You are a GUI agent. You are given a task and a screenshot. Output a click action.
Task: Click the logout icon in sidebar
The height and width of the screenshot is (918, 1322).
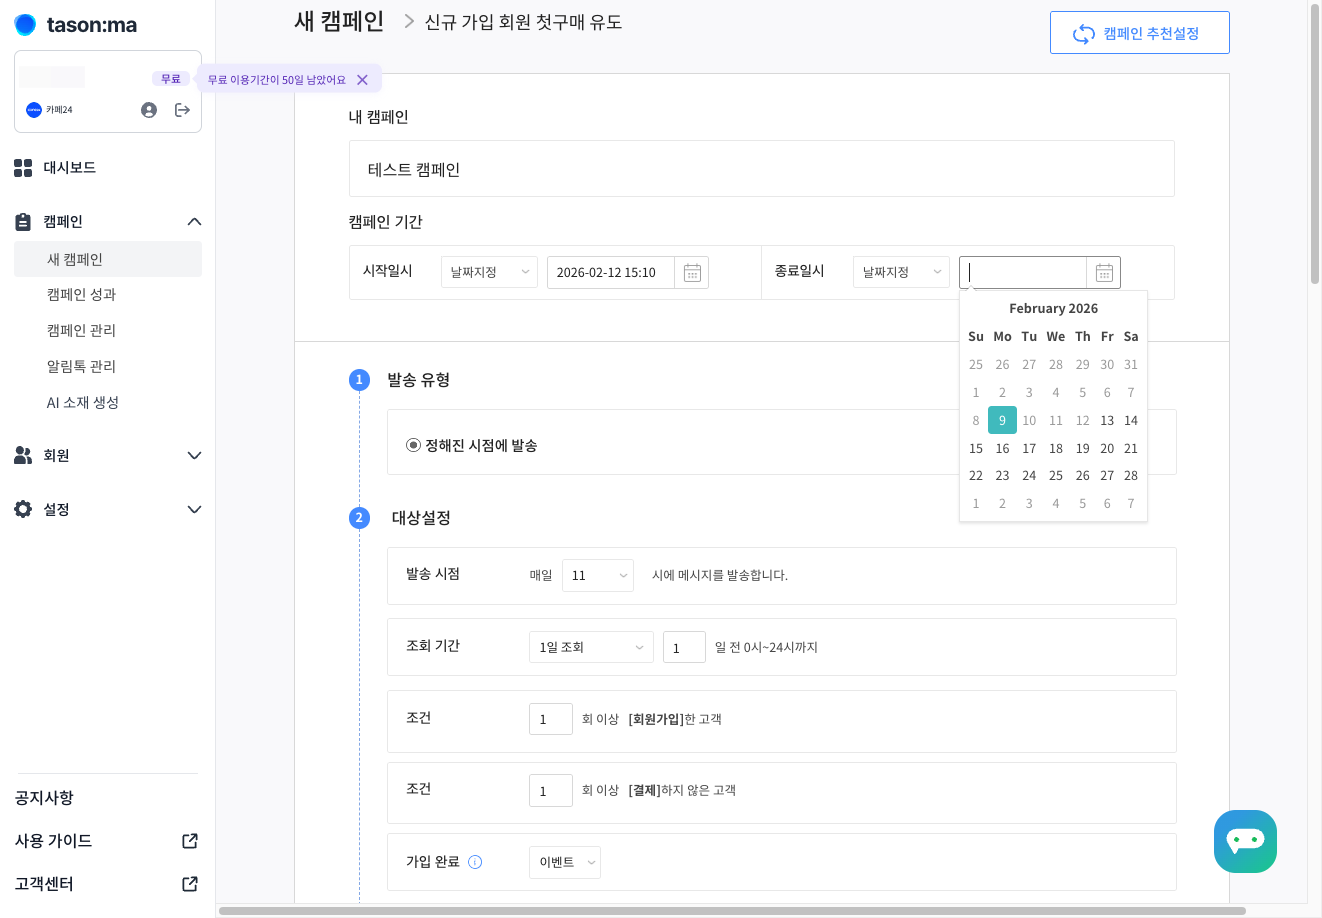pos(182,110)
